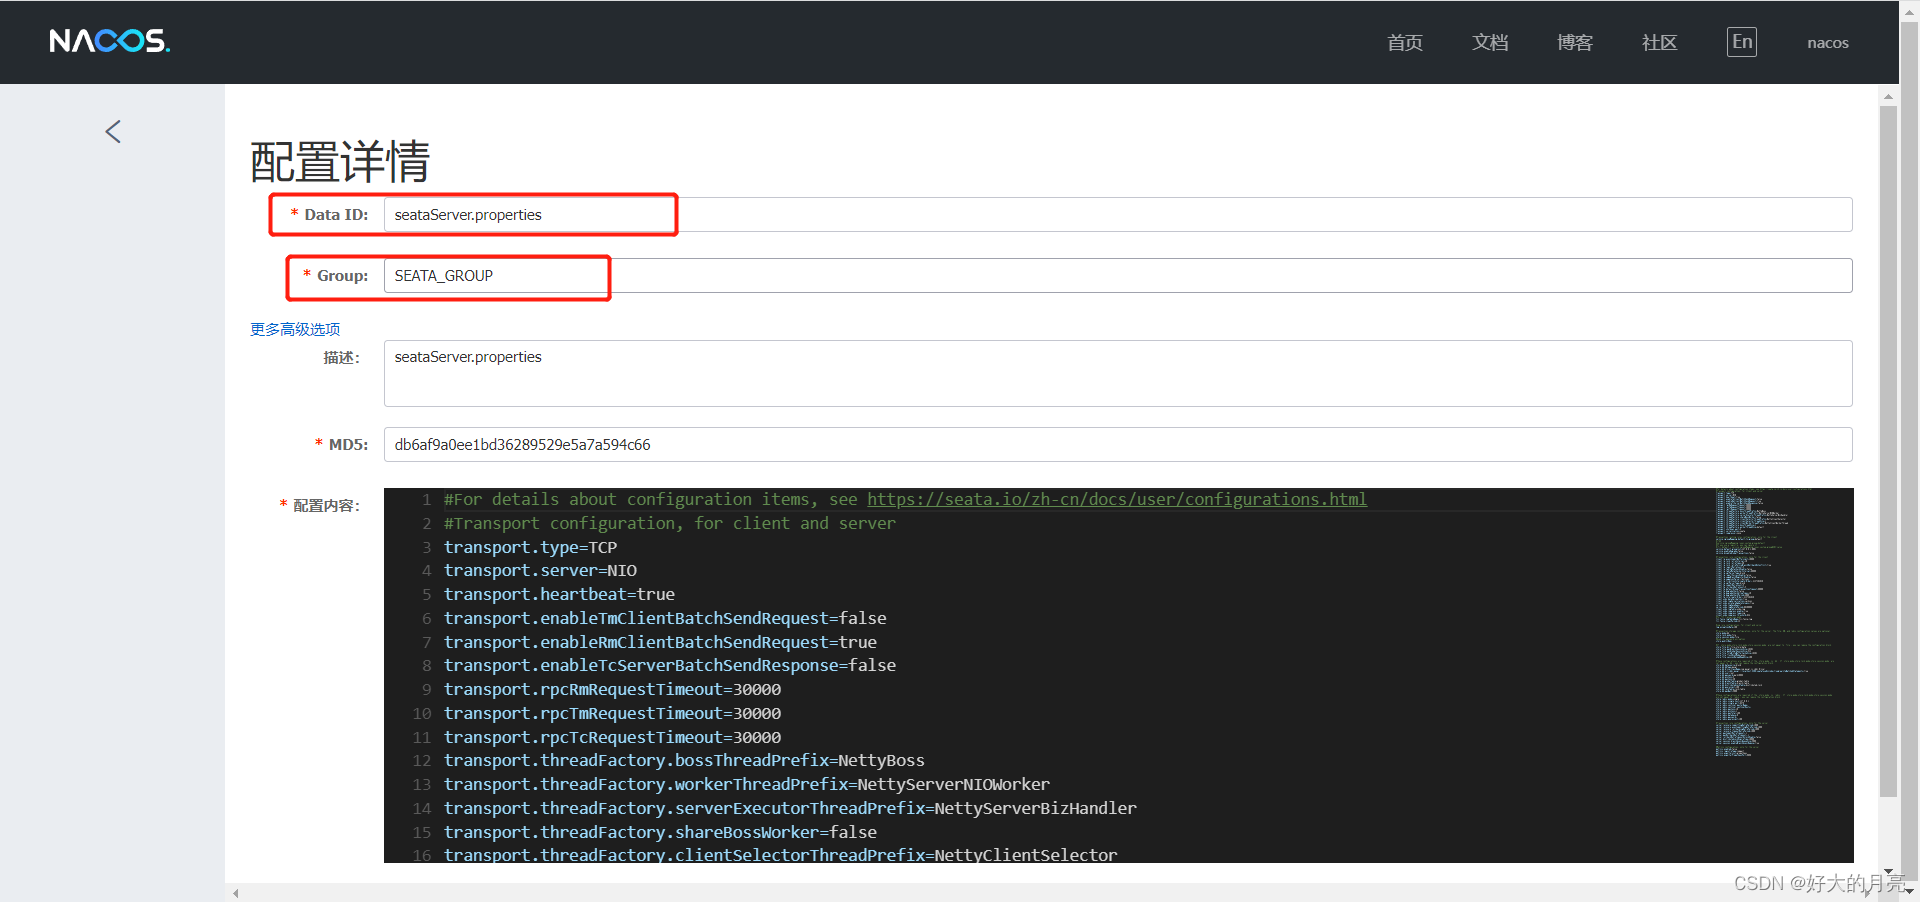Screen dimensions: 1920x902
Task: Click line enableRmClientBatchSendRequest=true
Action: 660,642
